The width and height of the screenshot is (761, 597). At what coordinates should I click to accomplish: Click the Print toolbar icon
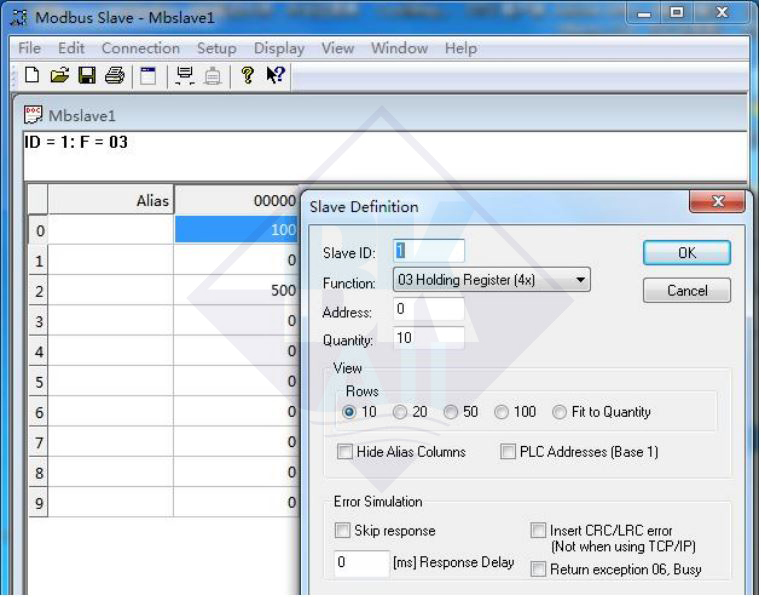(115, 75)
